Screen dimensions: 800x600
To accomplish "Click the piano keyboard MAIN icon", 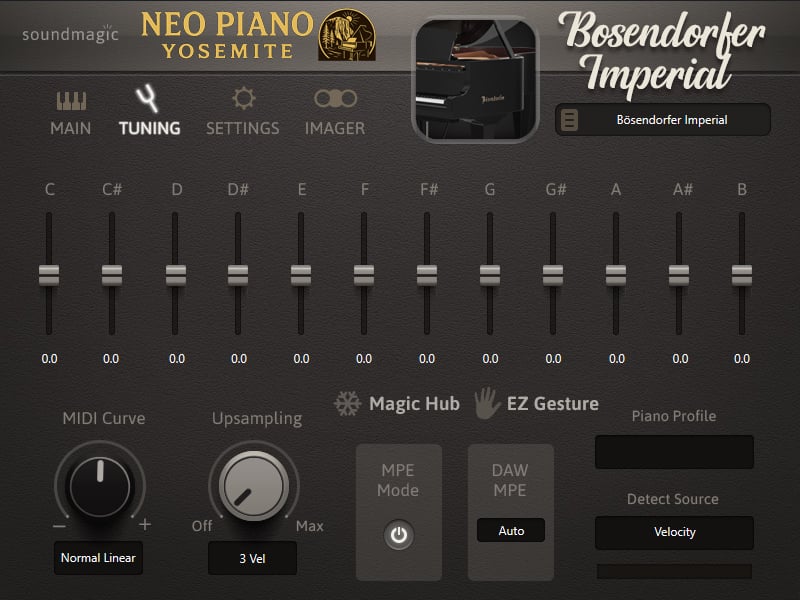I will (x=71, y=100).
